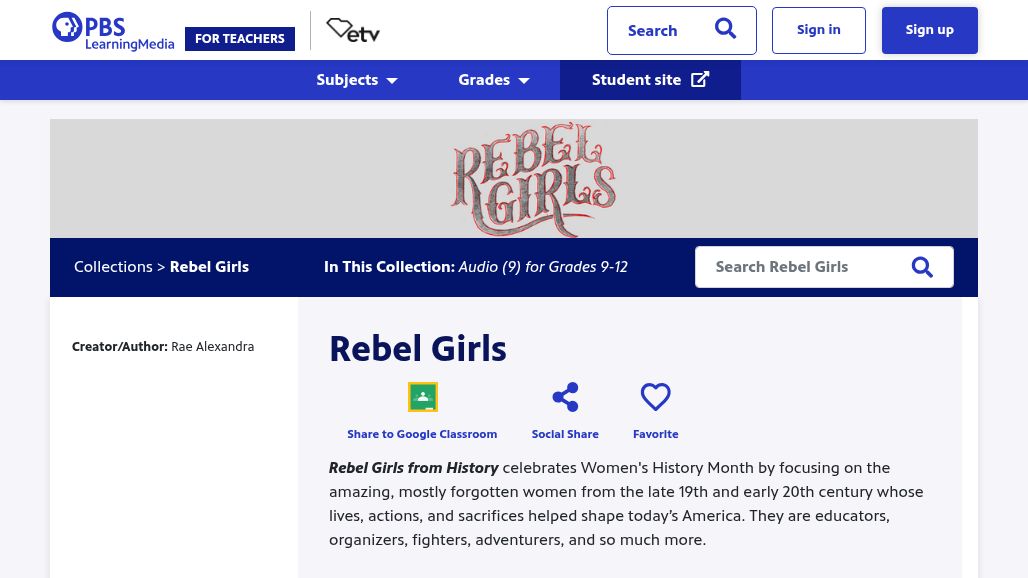Click the Rebel Girls search magnifier icon
The image size is (1028, 578).
pyautogui.click(x=922, y=267)
